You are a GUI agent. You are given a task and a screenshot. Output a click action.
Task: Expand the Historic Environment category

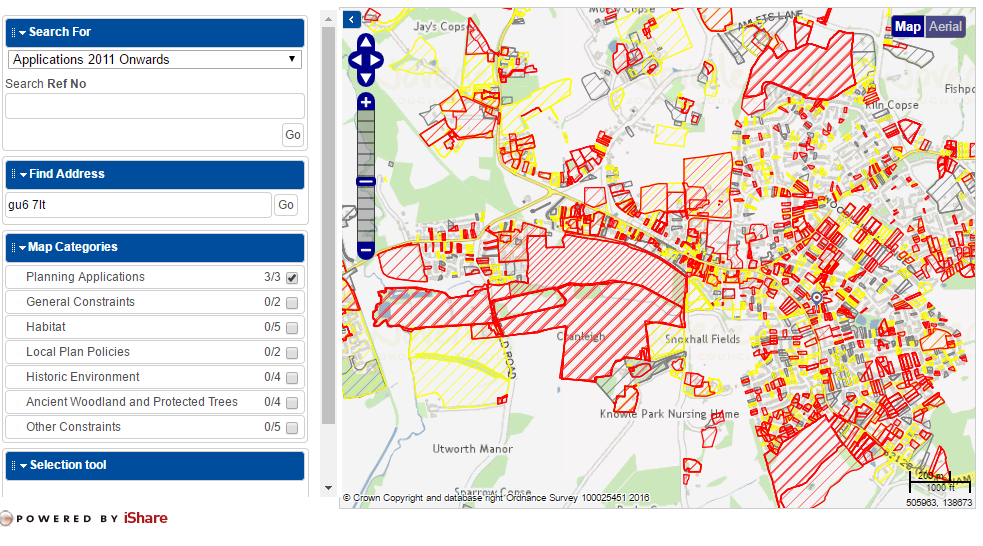[83, 377]
